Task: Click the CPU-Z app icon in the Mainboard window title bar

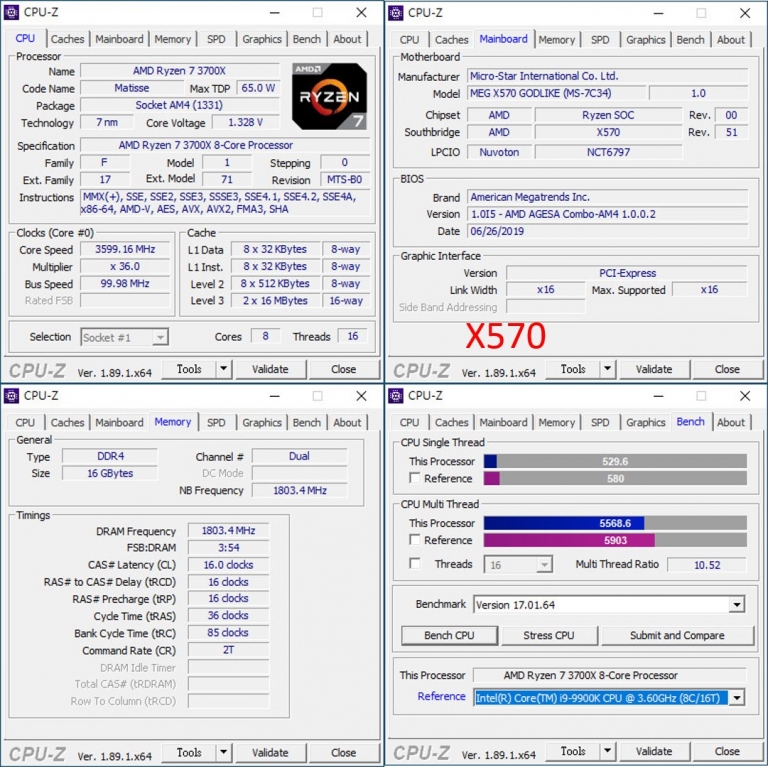Action: click(396, 13)
